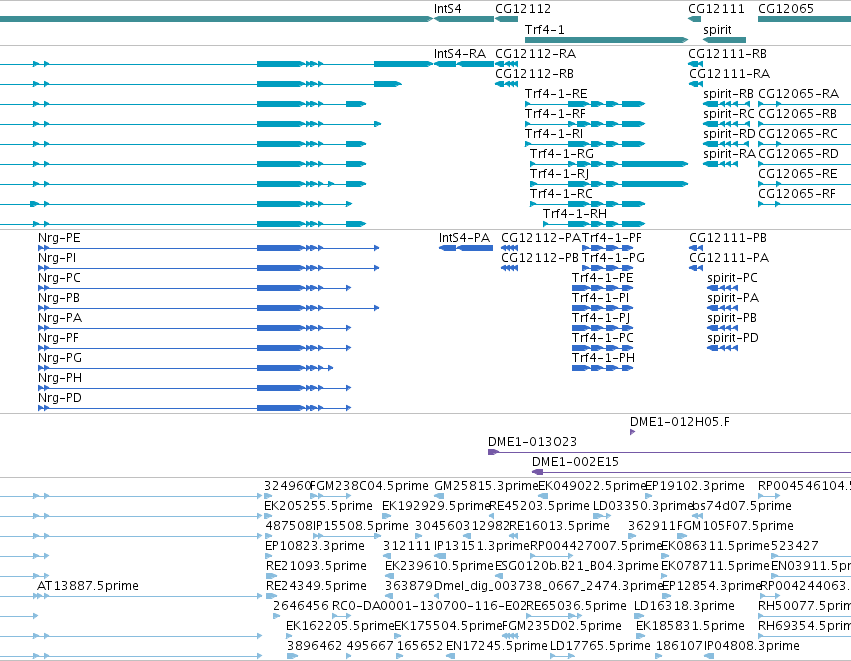Click EST EK185831.5prime
The width and height of the screenshot is (851, 661).
pyautogui.click(x=690, y=627)
